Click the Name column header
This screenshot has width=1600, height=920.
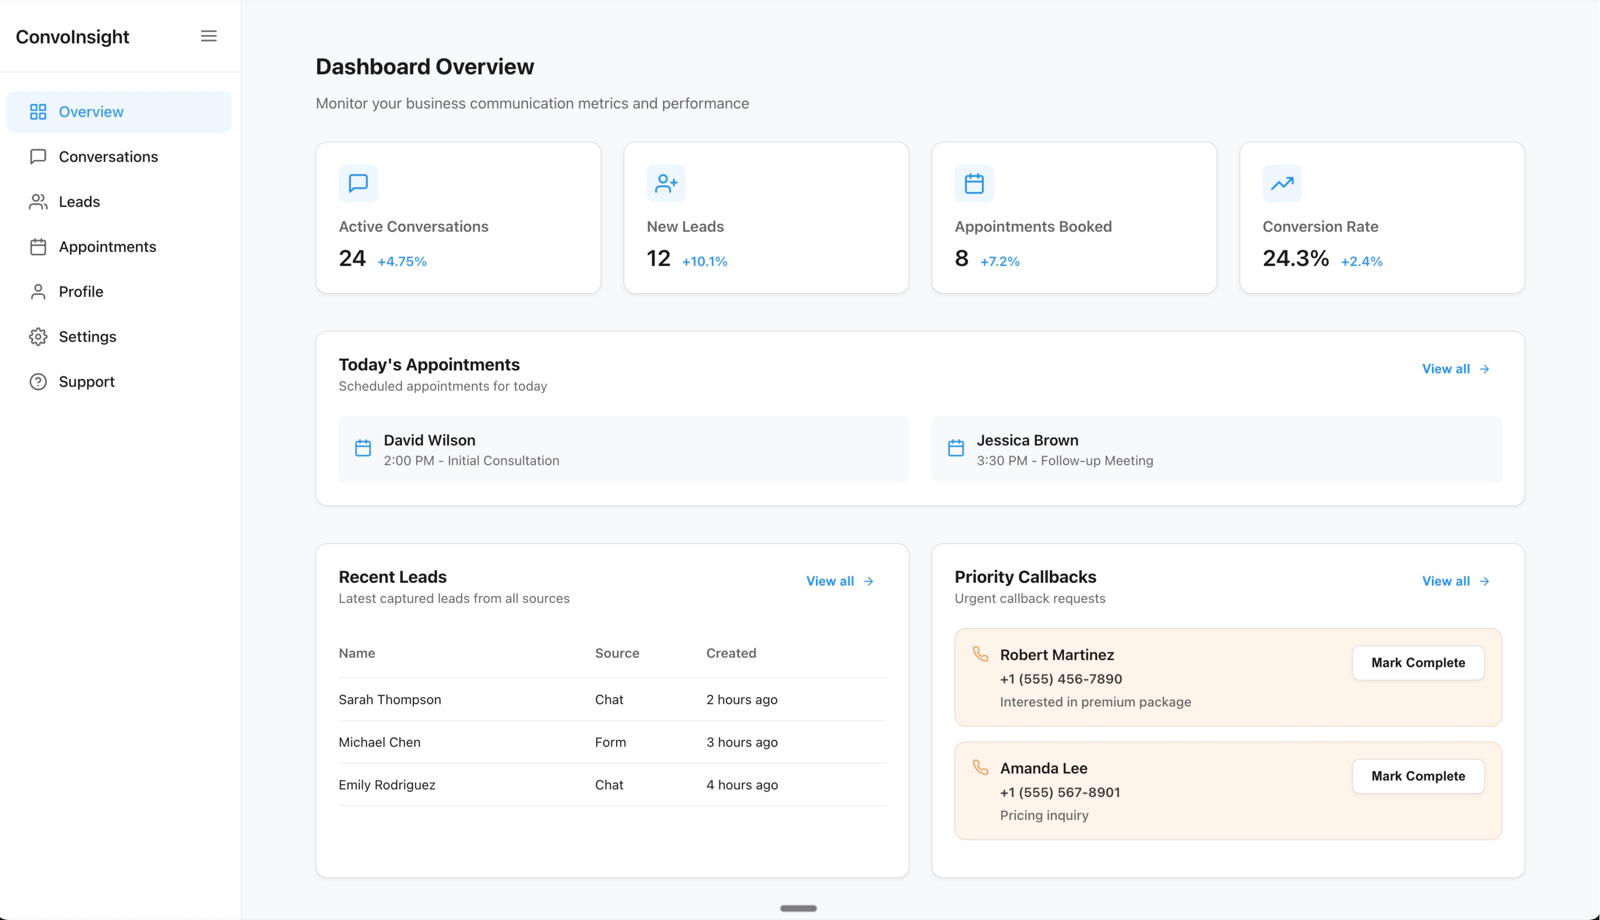tap(357, 653)
